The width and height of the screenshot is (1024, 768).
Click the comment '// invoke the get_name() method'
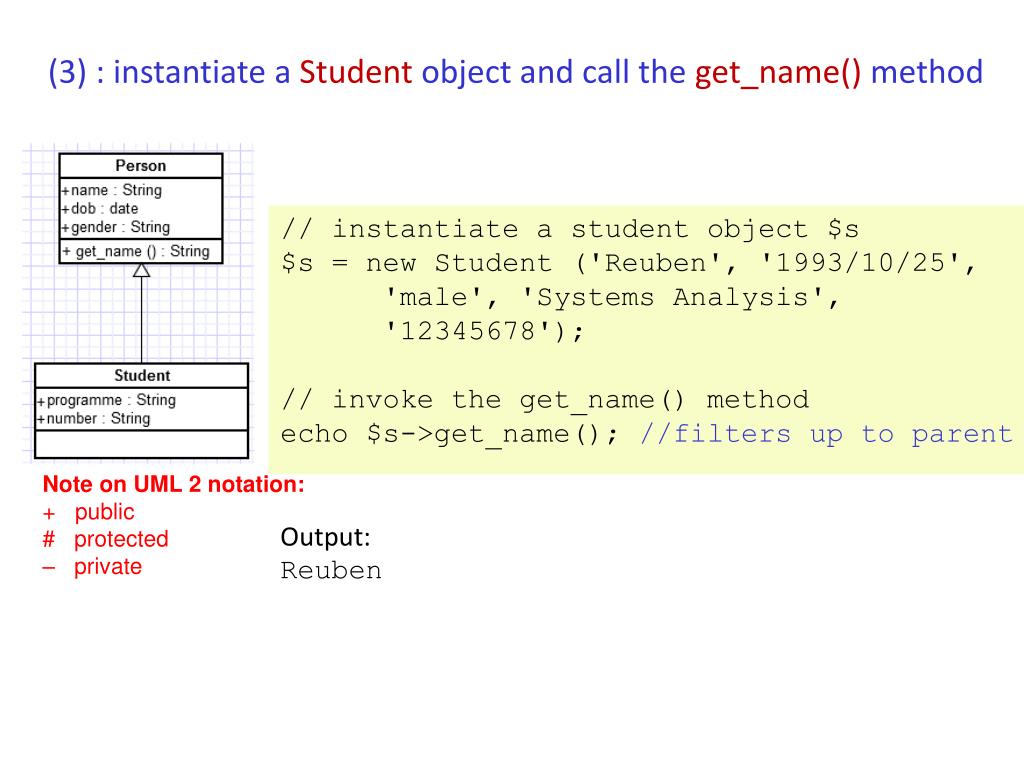(545, 400)
